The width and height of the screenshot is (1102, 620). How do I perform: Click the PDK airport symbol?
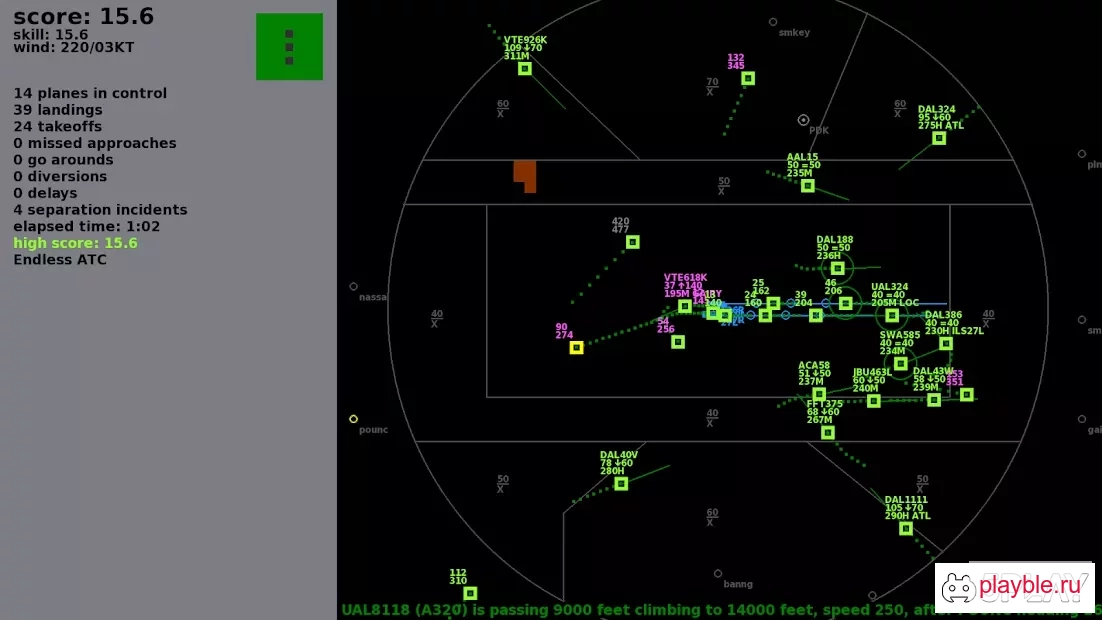pyautogui.click(x=803, y=120)
